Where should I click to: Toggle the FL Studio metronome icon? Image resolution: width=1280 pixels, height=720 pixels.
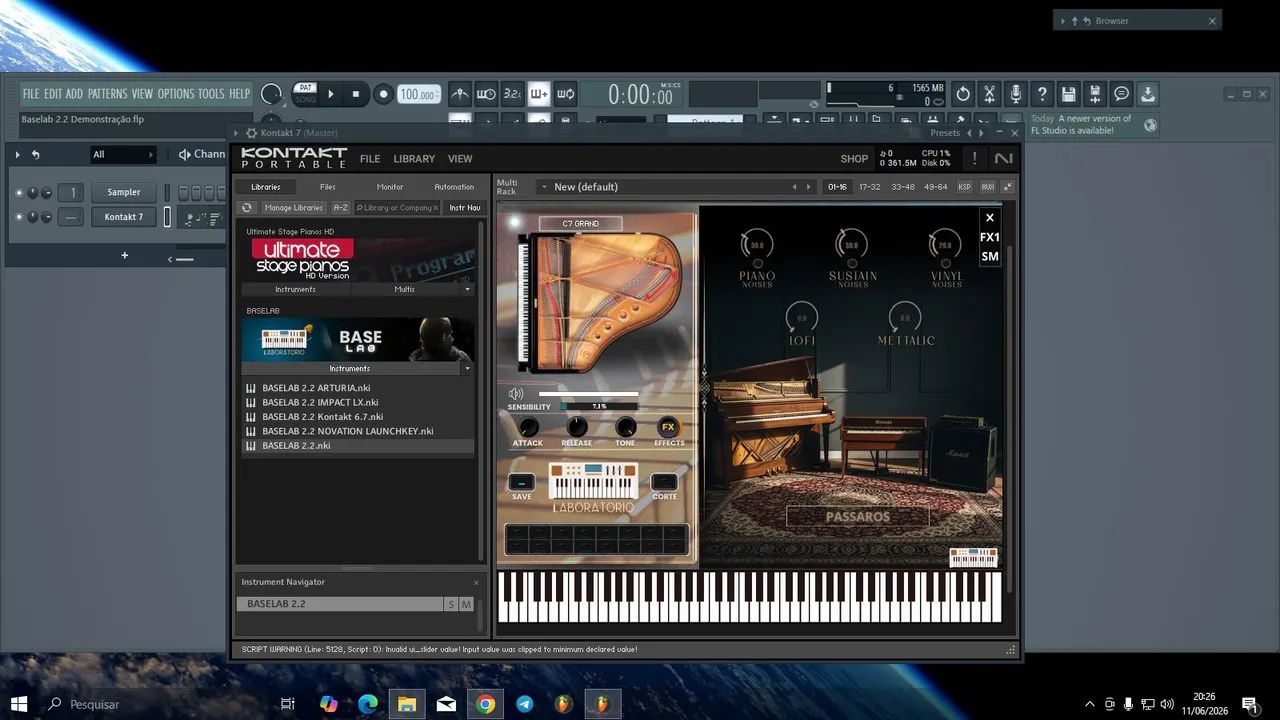click(460, 94)
